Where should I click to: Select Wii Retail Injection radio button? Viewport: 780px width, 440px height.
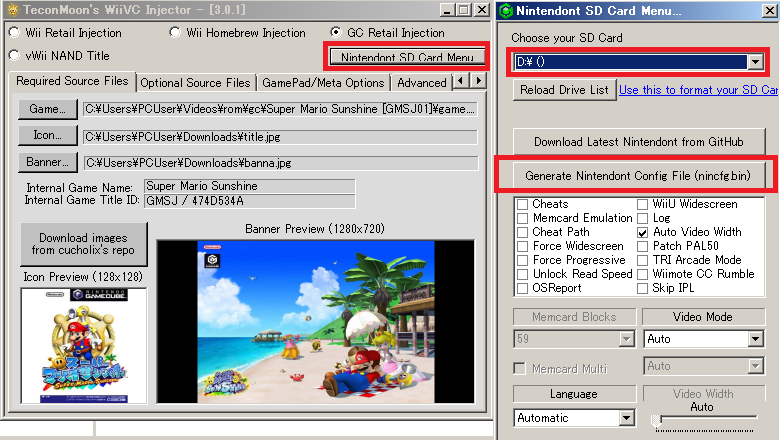pyautogui.click(x=14, y=32)
